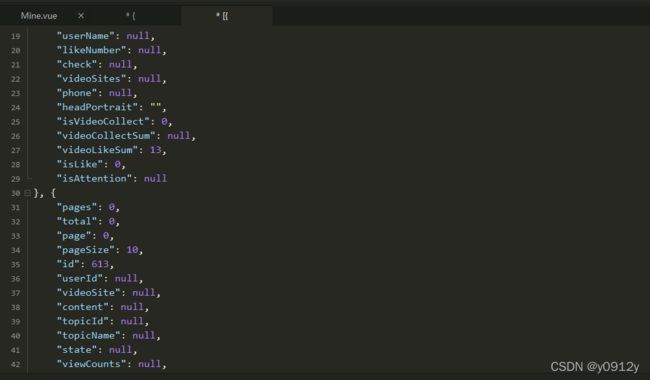Click the "state" key on line 41
Image resolution: width=650 pixels, height=380 pixels.
pyautogui.click(x=77, y=350)
